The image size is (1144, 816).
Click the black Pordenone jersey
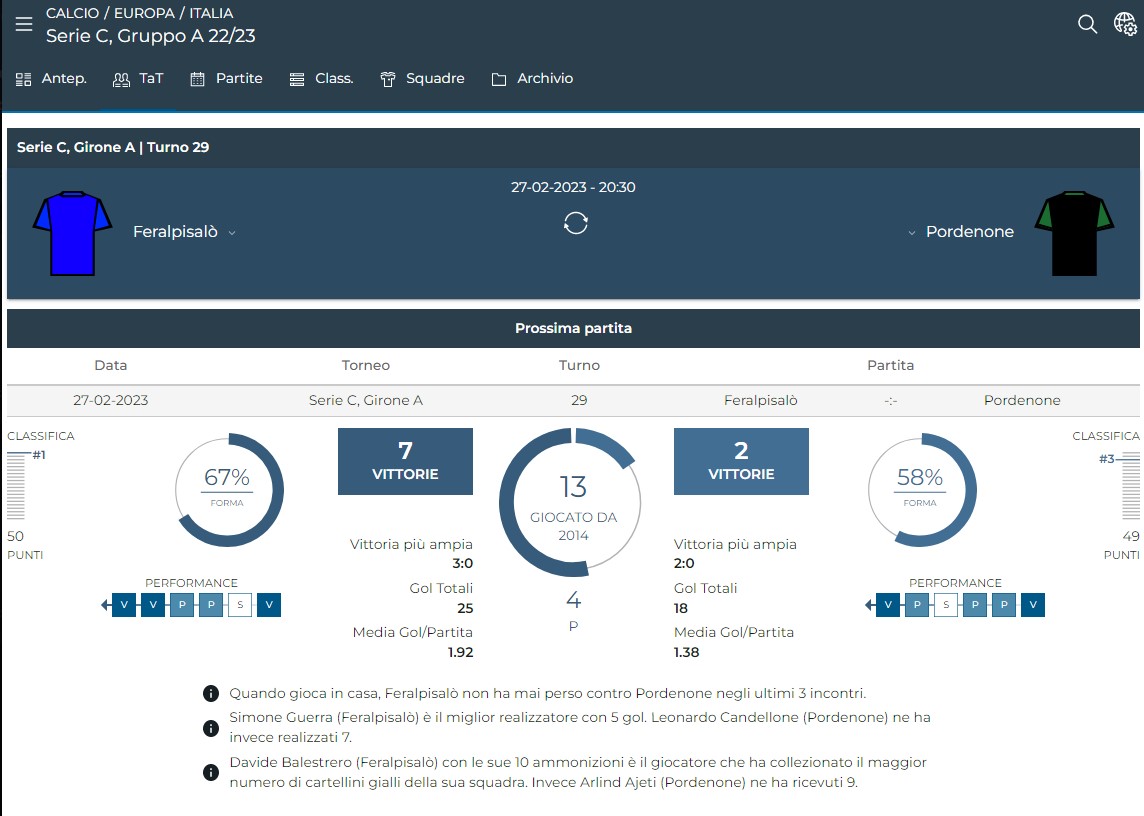coord(1075,233)
